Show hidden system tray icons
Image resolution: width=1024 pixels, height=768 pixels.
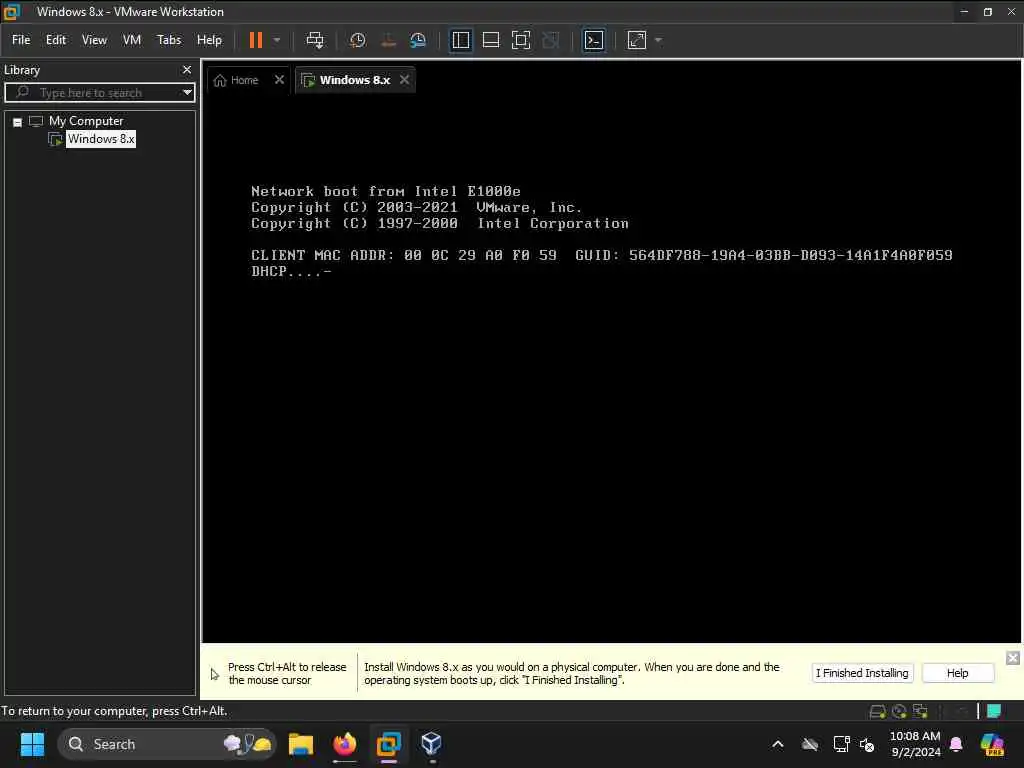tap(778, 744)
